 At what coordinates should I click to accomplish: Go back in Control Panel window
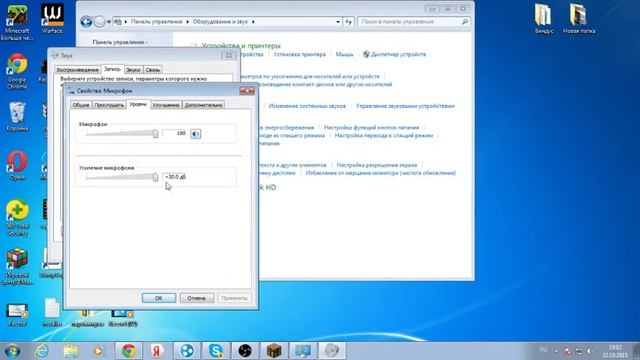click(86, 22)
